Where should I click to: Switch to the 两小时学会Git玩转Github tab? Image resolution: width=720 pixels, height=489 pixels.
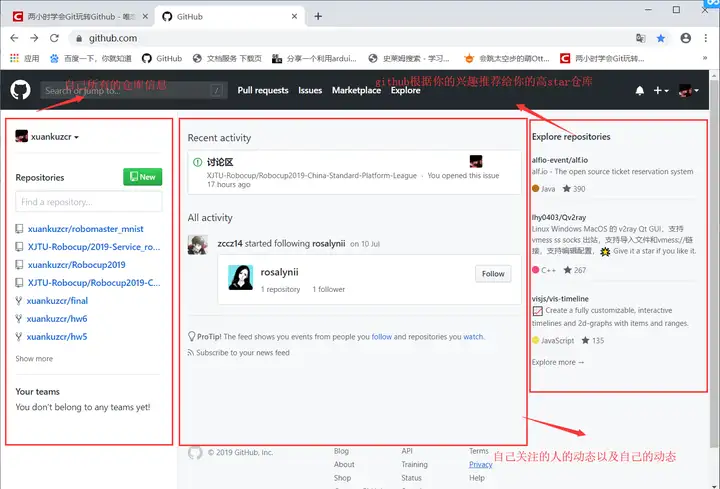pos(80,17)
